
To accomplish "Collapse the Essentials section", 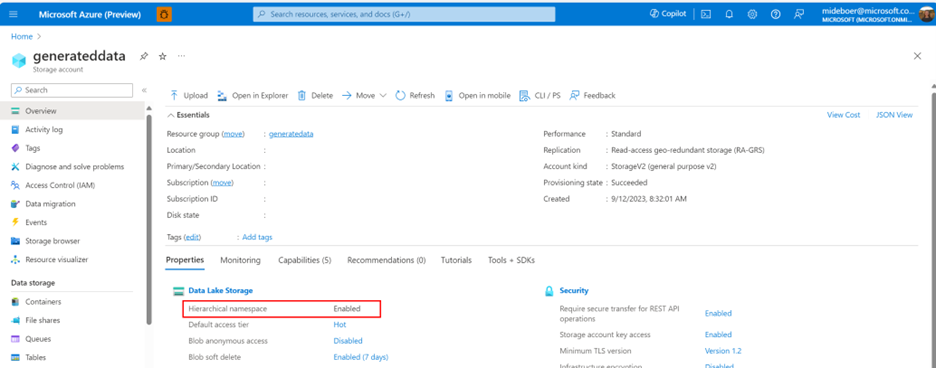I will coord(188,115).
